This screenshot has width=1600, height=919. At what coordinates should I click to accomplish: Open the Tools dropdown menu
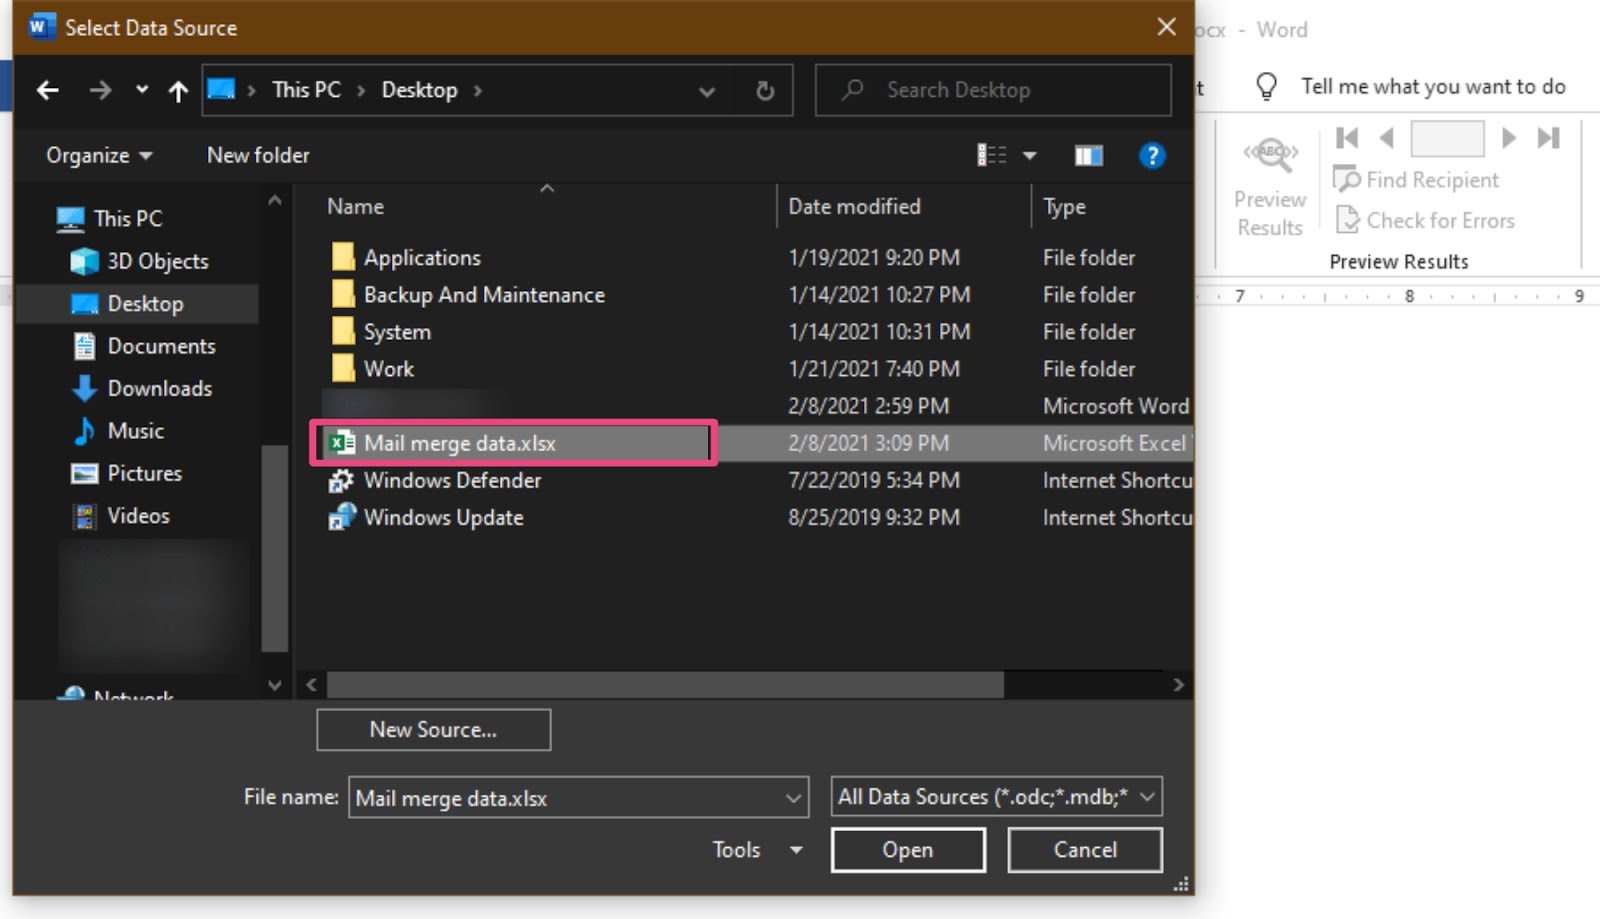[x=758, y=850]
